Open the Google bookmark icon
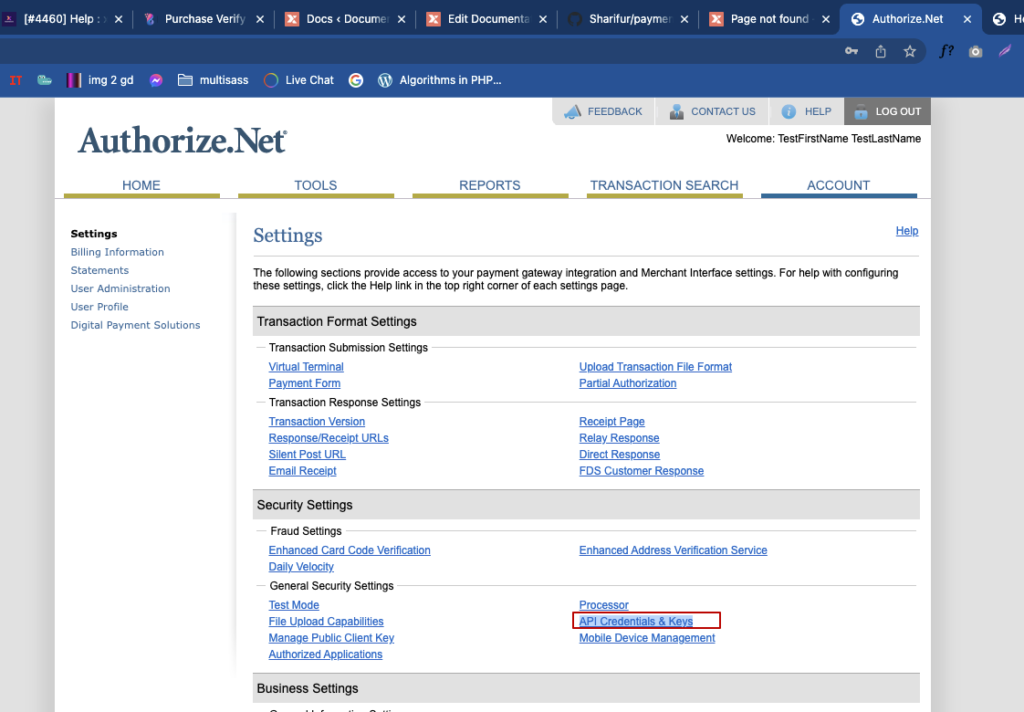The image size is (1024, 712). [355, 80]
